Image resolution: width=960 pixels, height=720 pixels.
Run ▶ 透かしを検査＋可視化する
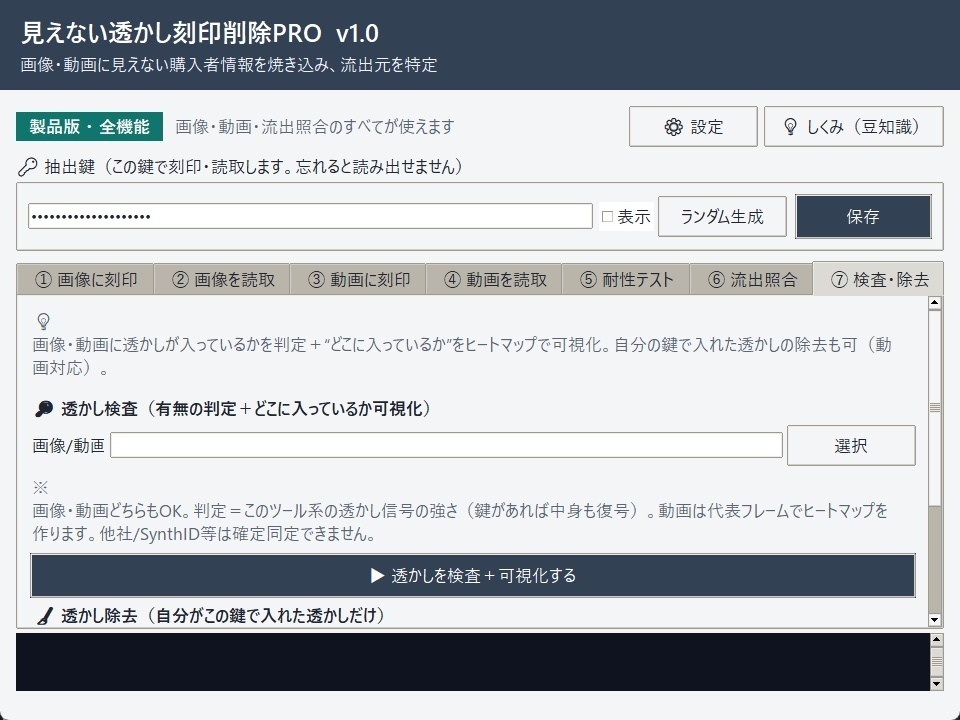[x=473, y=576]
